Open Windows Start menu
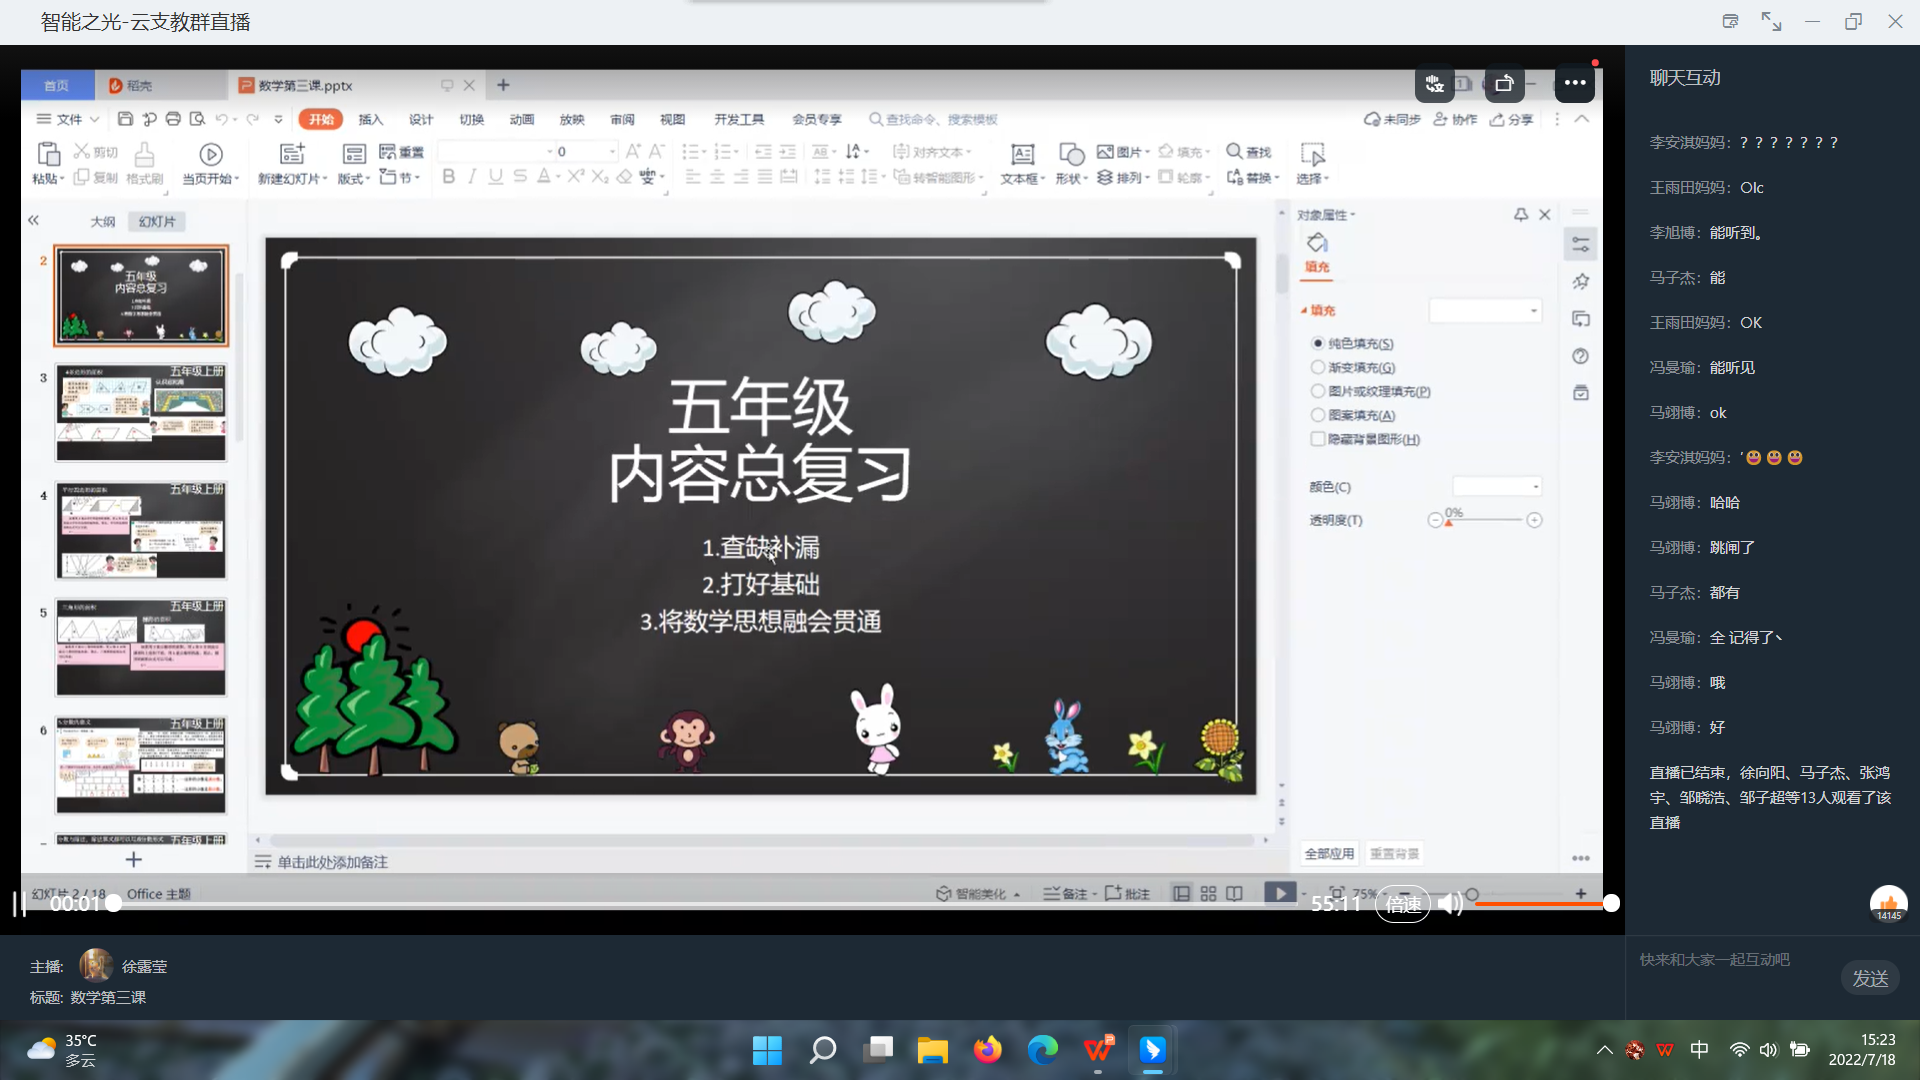Screen dimensions: 1920x1080 767,1050
